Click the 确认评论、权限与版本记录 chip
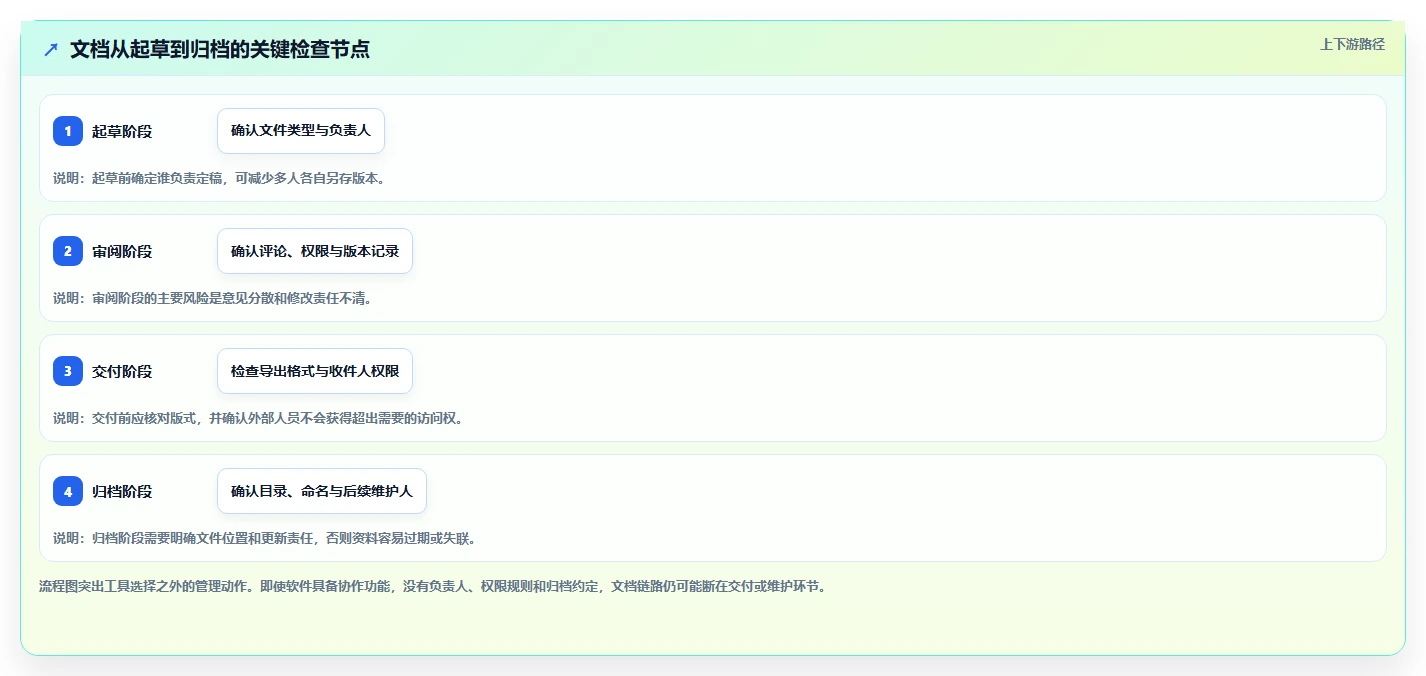The height and width of the screenshot is (676, 1426). coord(315,251)
